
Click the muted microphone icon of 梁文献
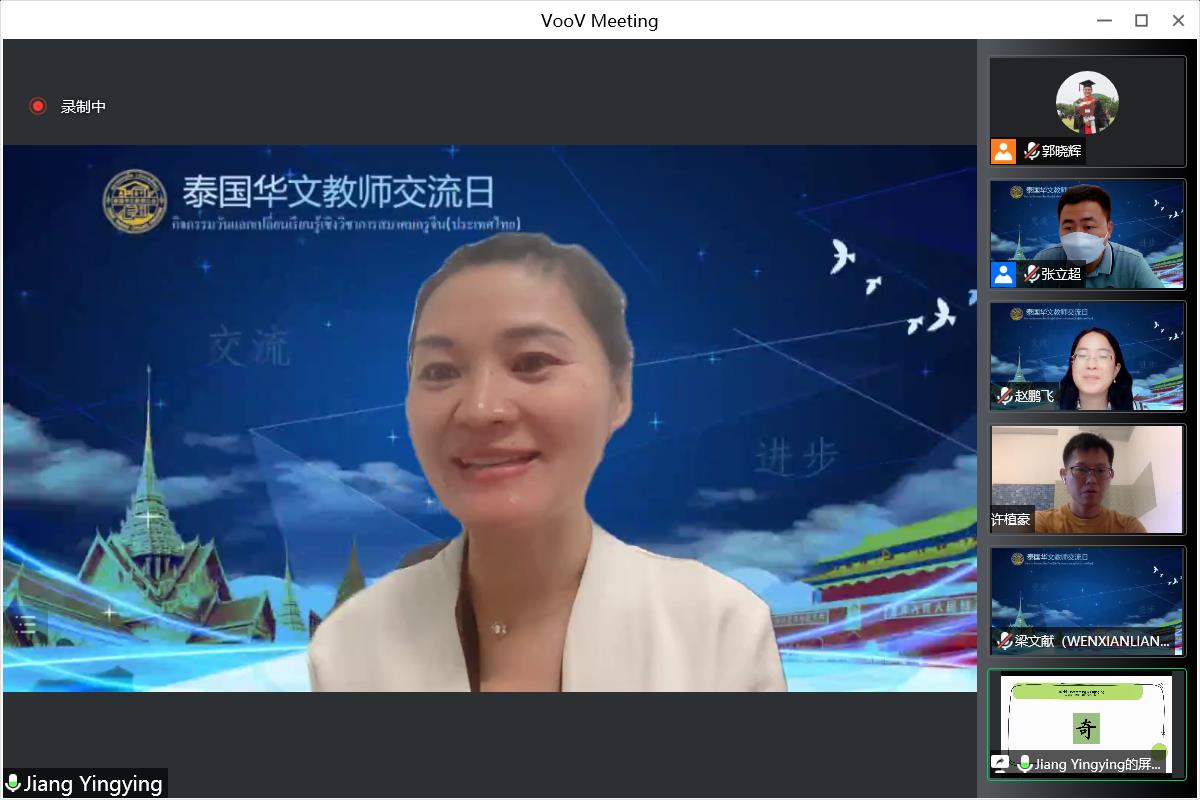coord(1004,641)
